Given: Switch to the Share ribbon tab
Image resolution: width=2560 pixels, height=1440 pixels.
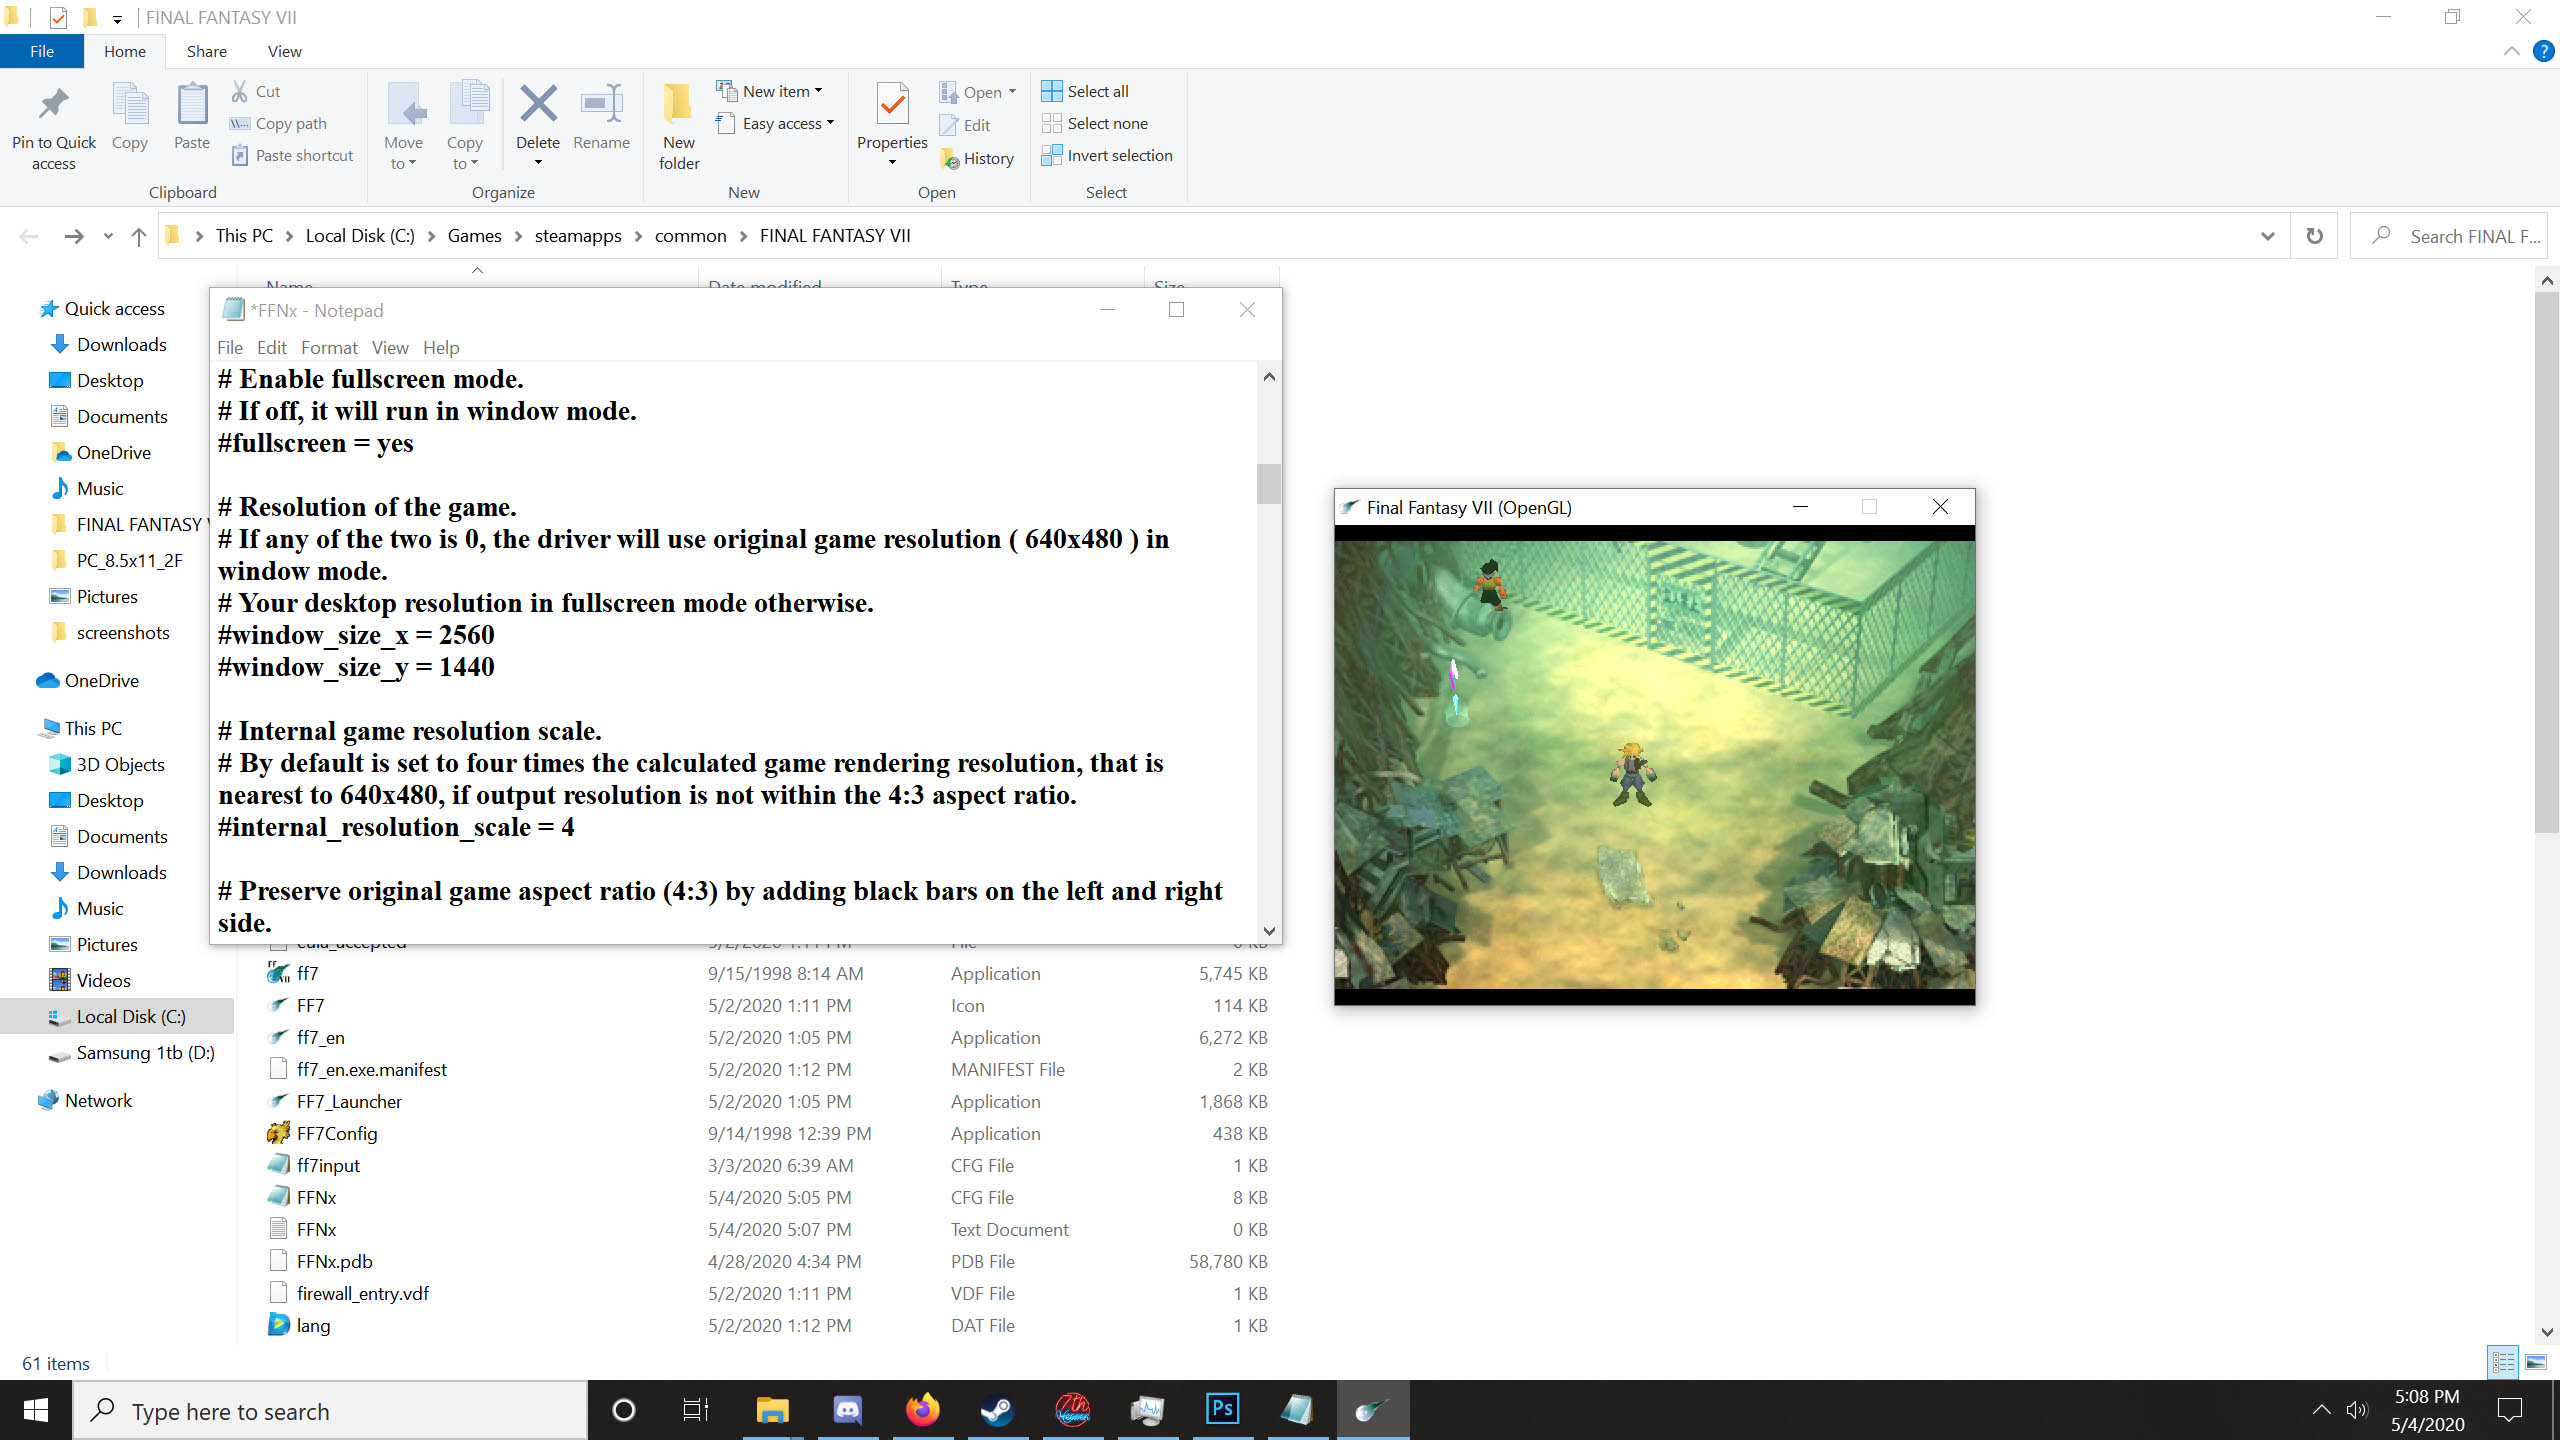Looking at the screenshot, I should tap(206, 51).
